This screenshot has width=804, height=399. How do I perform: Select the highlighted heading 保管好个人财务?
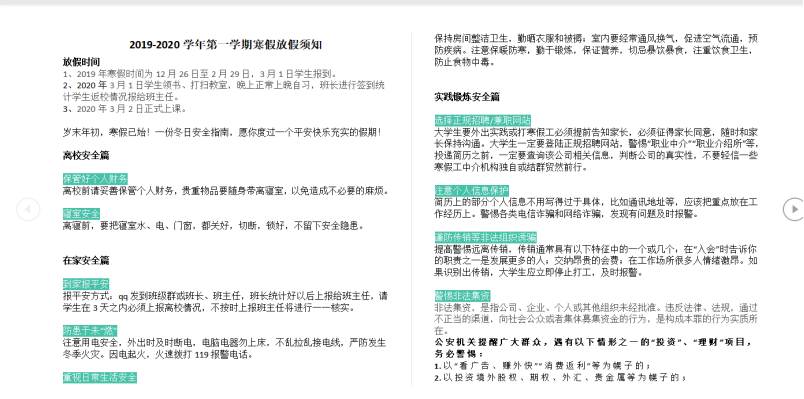(95, 179)
